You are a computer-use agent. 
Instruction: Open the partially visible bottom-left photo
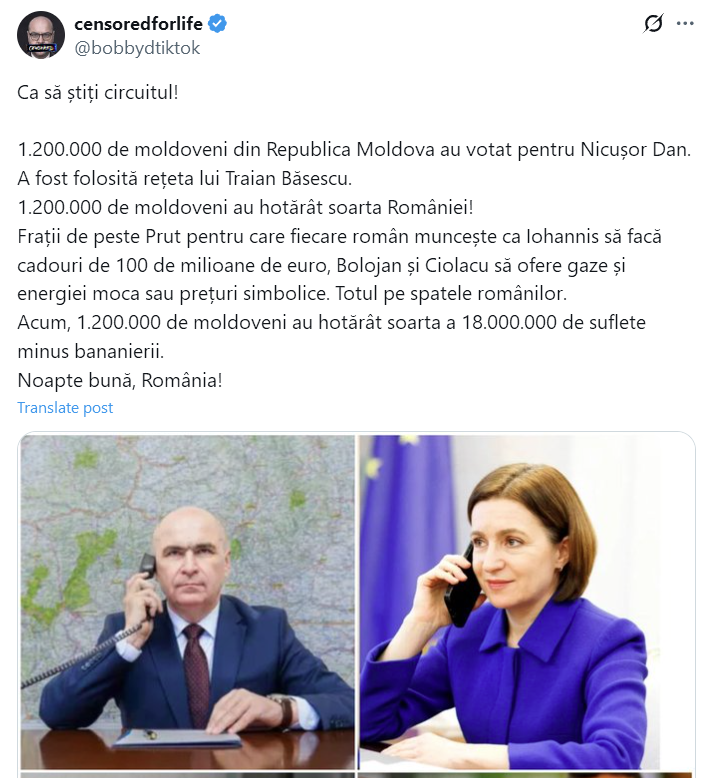pos(188,774)
